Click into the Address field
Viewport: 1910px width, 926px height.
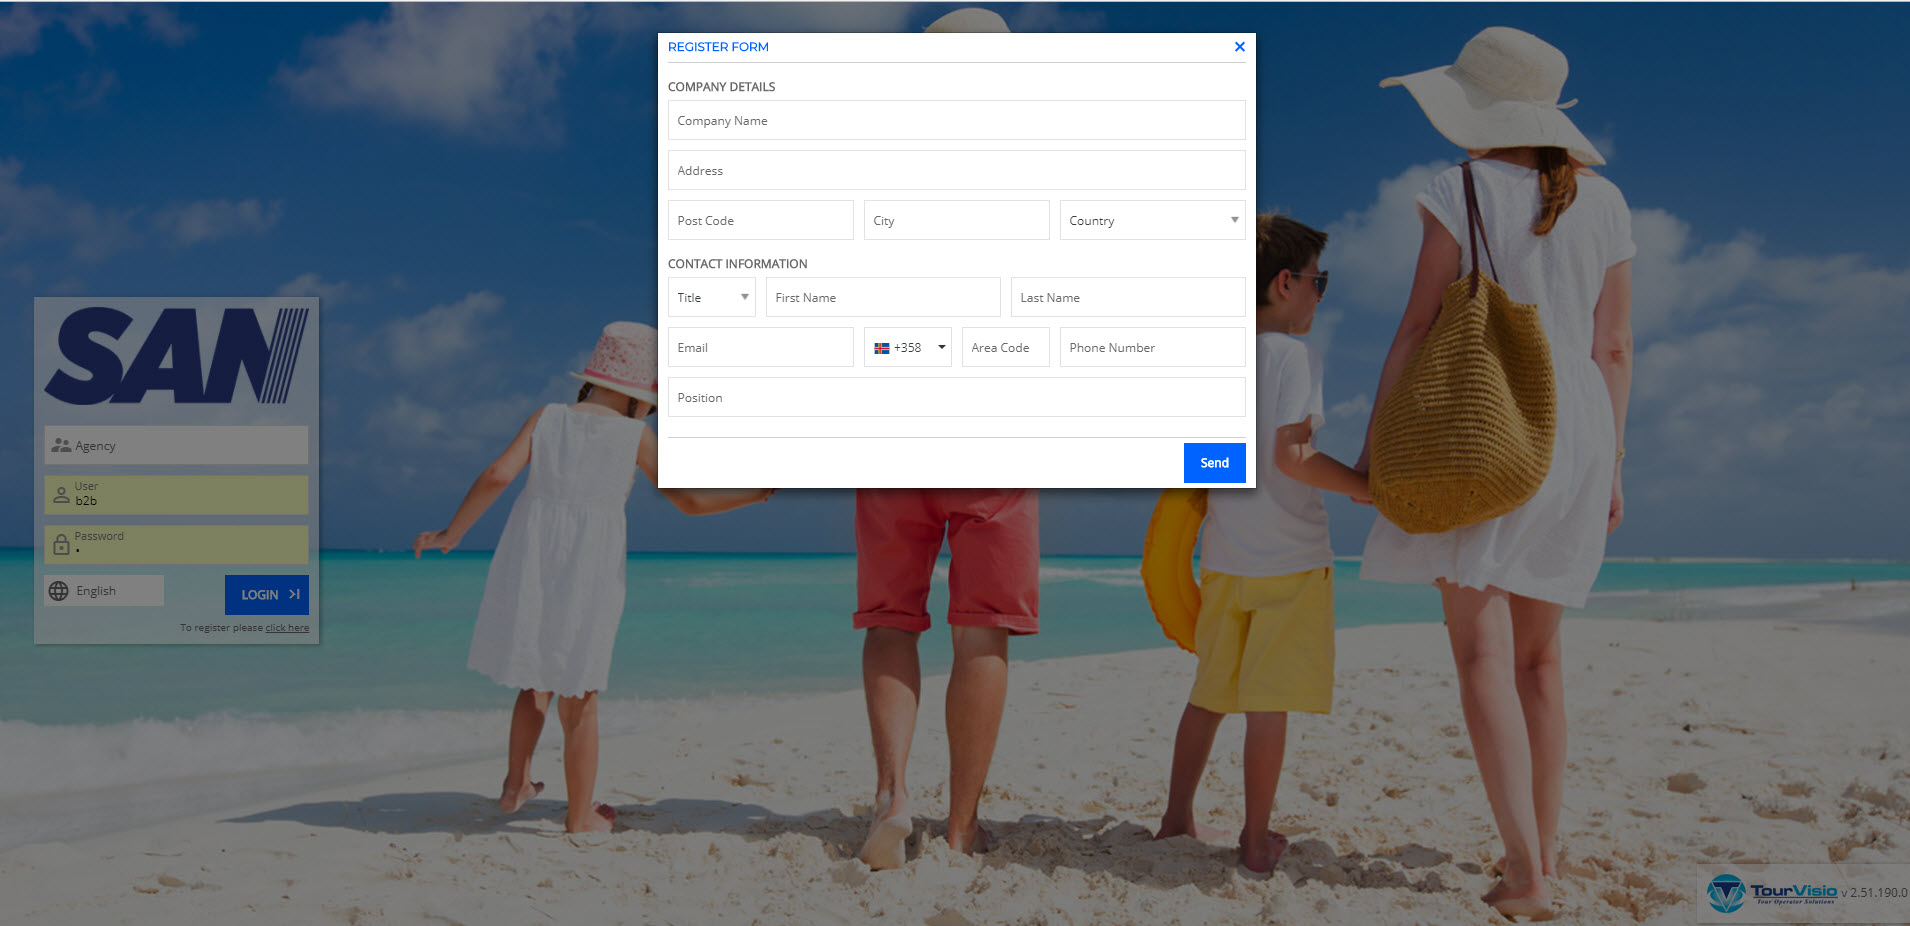(x=956, y=171)
